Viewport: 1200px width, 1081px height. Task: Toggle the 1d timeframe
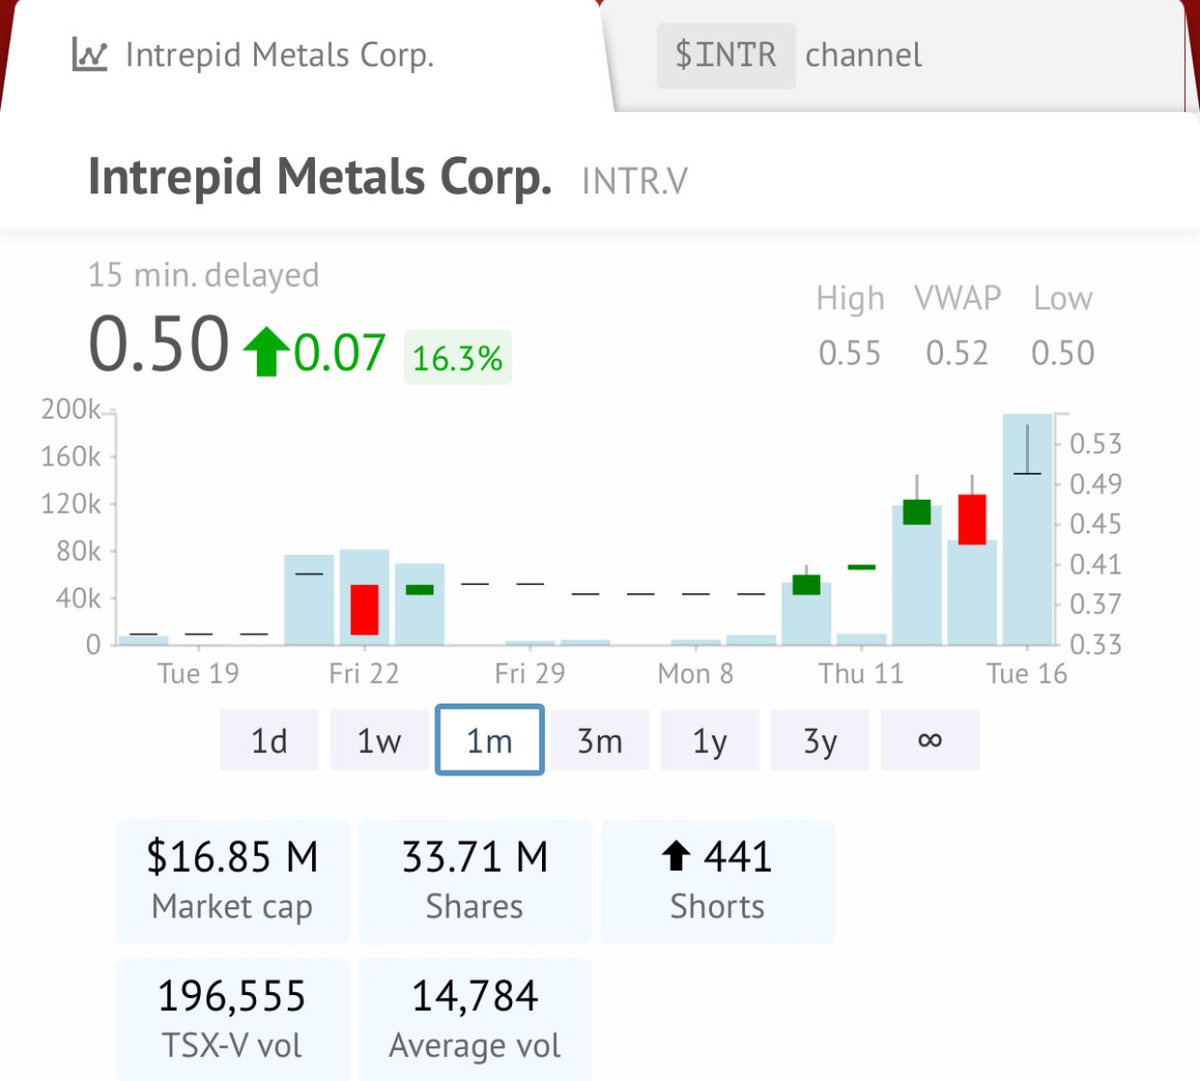[268, 740]
